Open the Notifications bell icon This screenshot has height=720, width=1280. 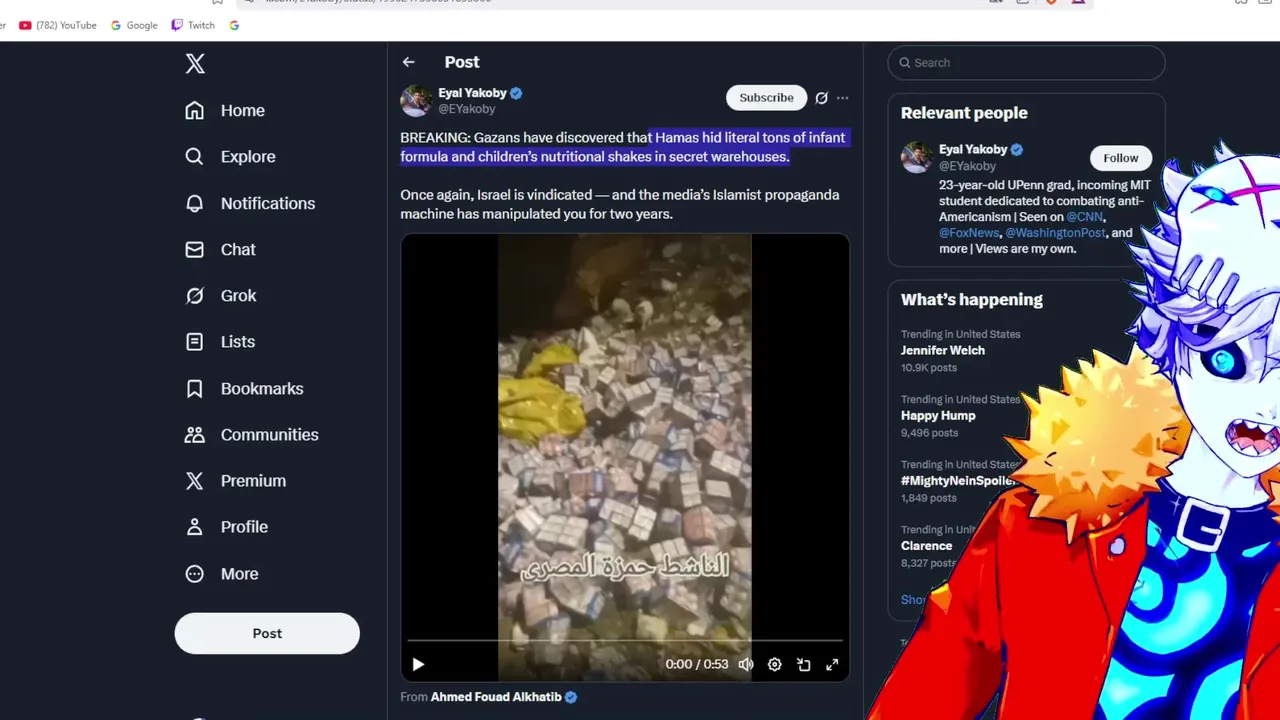(x=195, y=203)
